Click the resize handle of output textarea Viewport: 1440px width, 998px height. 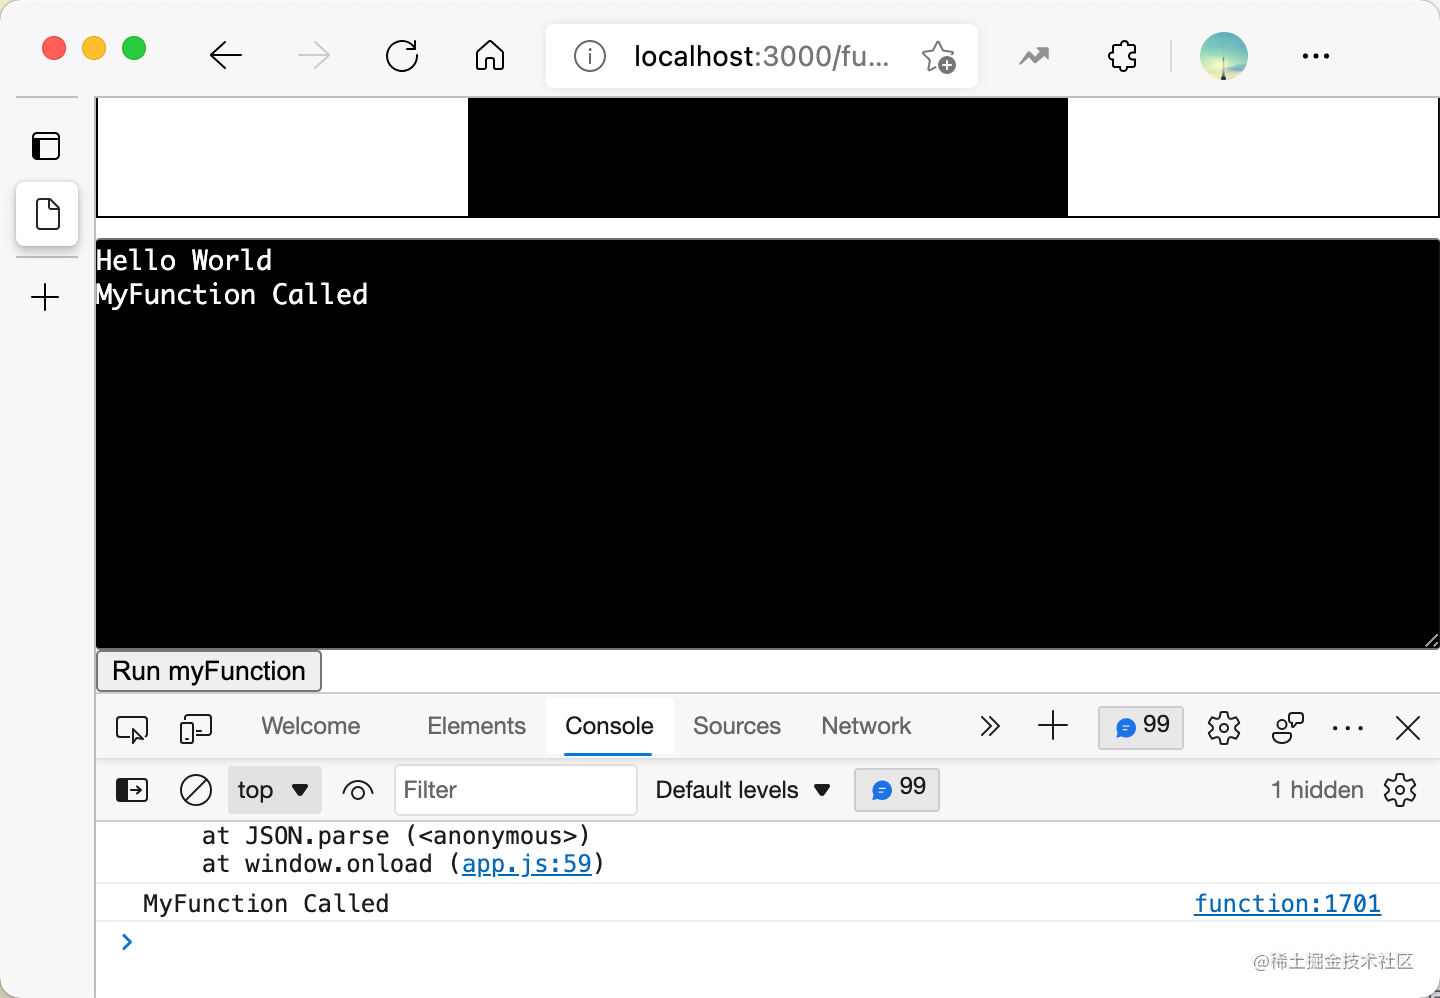1431,640
